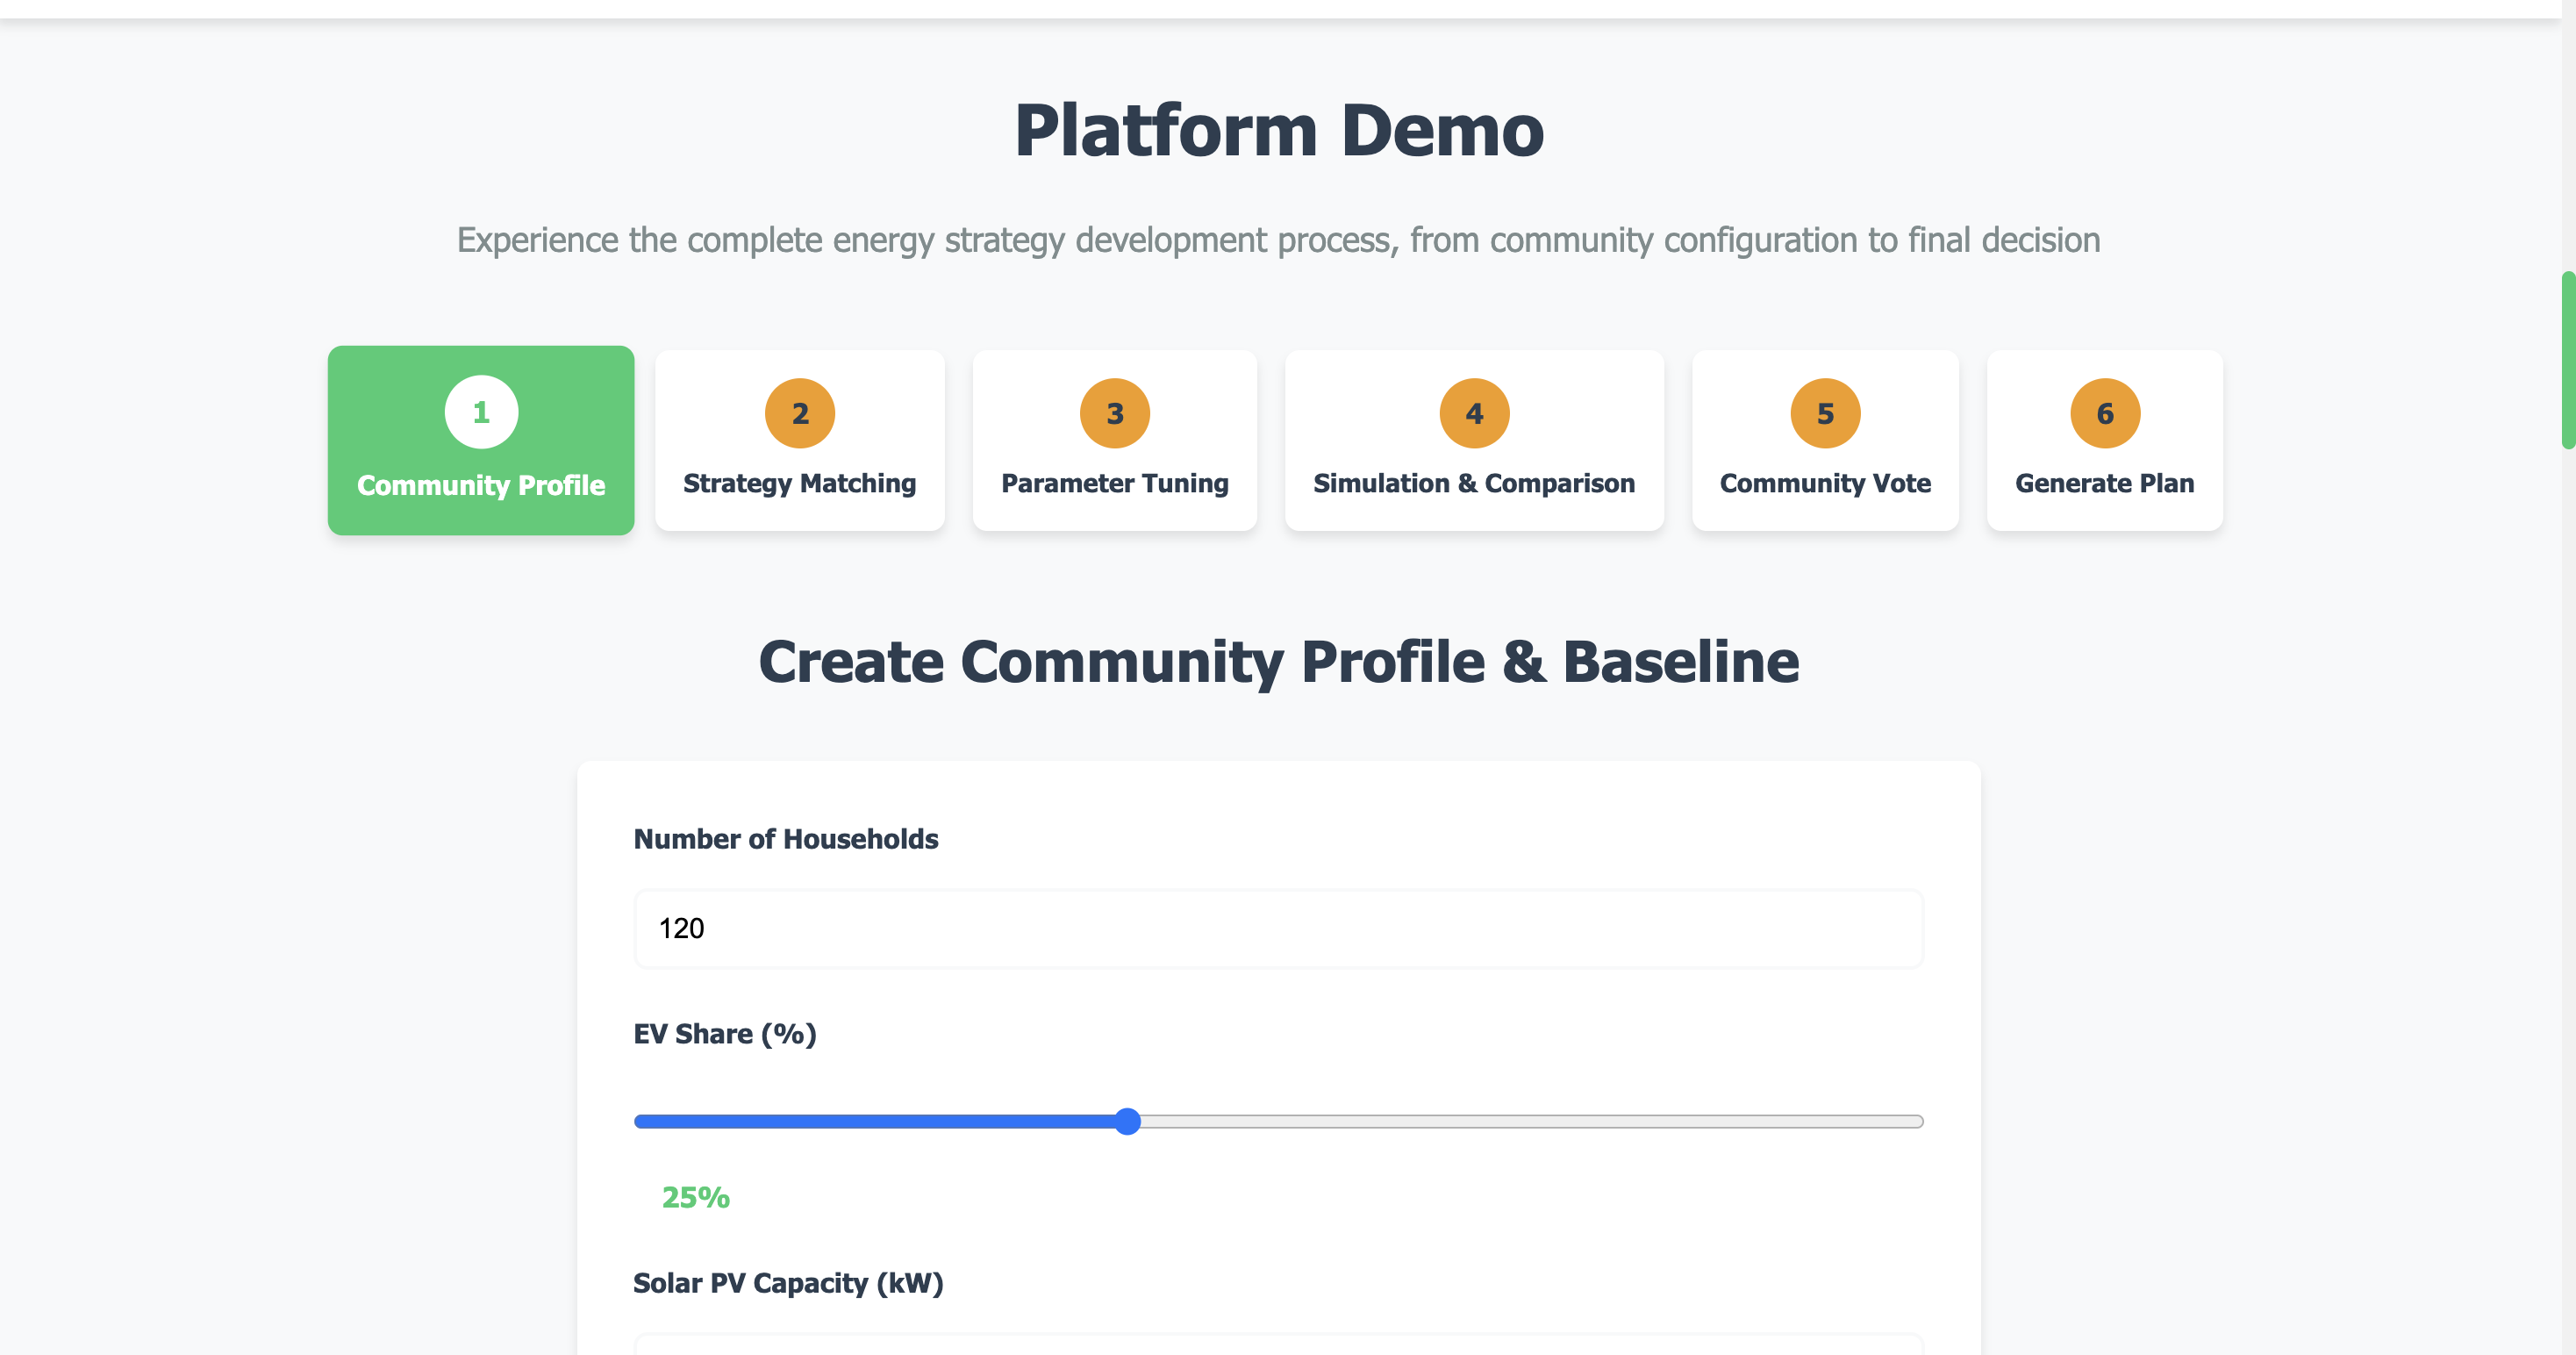2576x1355 pixels.
Task: Click the number 3 step circle
Action: [x=1114, y=413]
